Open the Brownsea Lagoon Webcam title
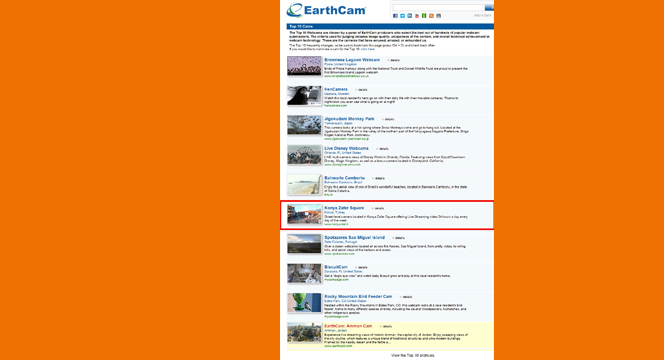 352,60
